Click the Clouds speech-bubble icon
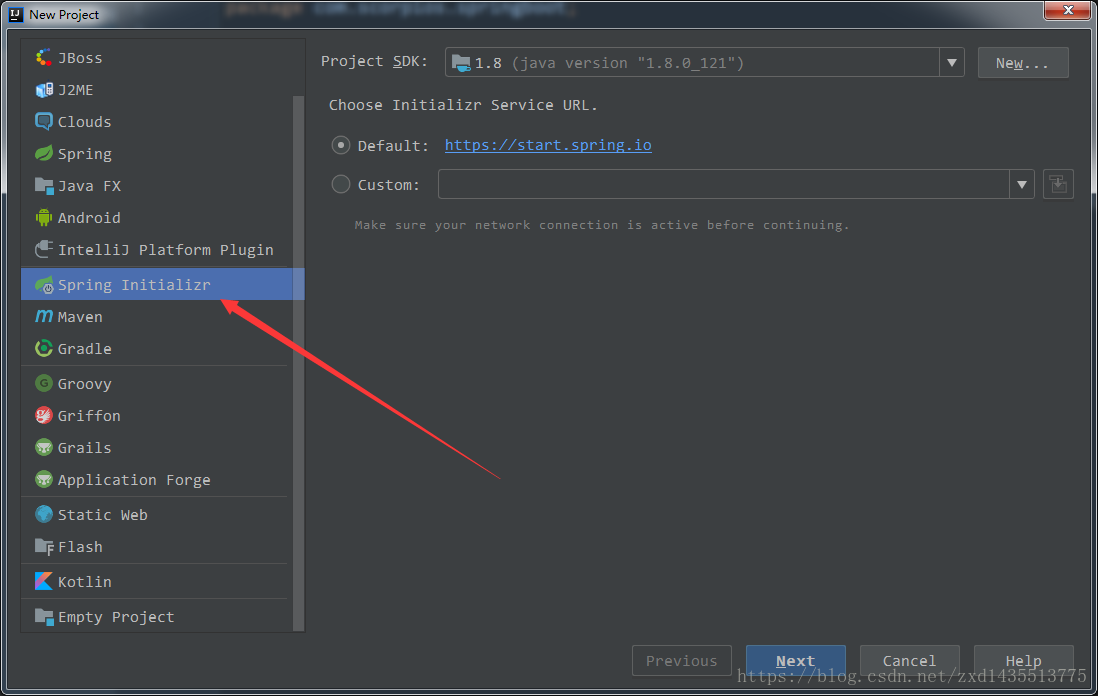The width and height of the screenshot is (1098, 696). (43, 122)
